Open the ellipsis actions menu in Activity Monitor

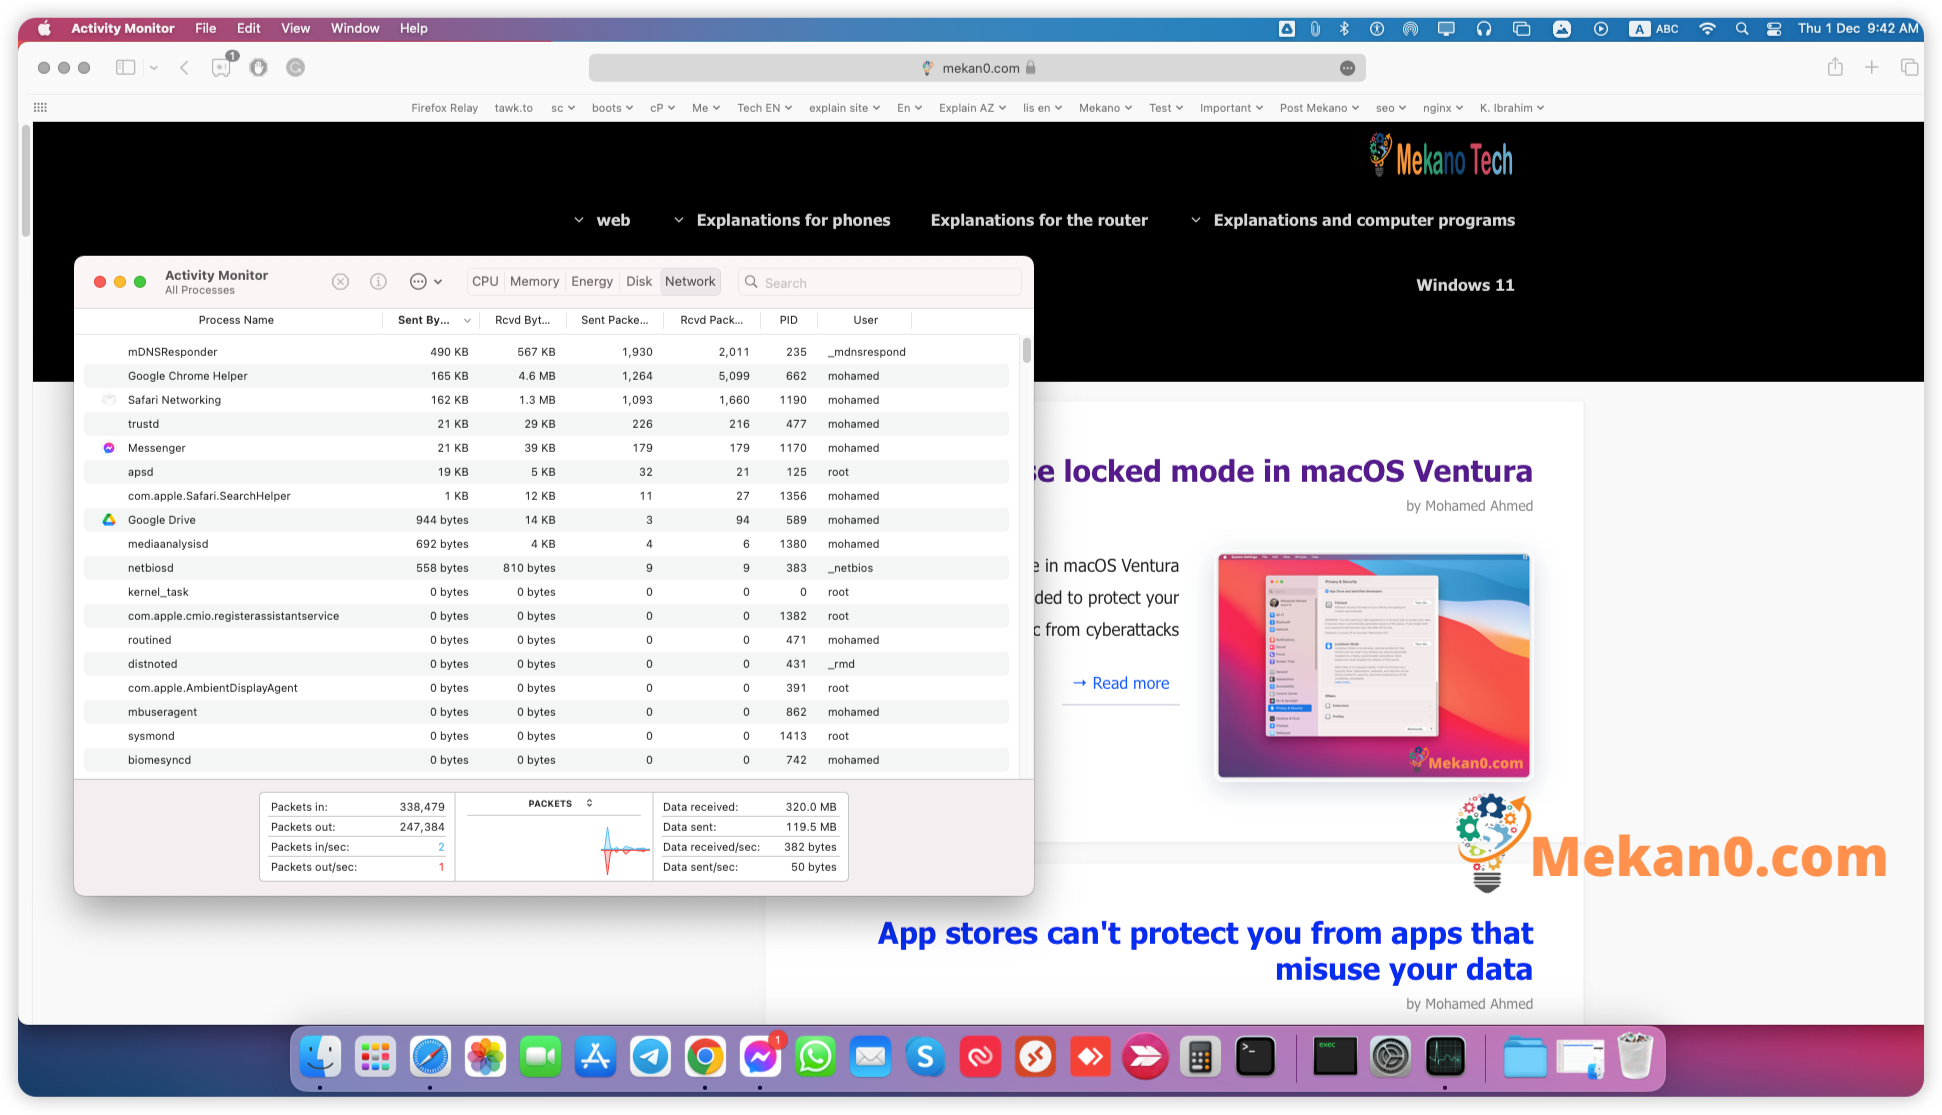(x=425, y=282)
